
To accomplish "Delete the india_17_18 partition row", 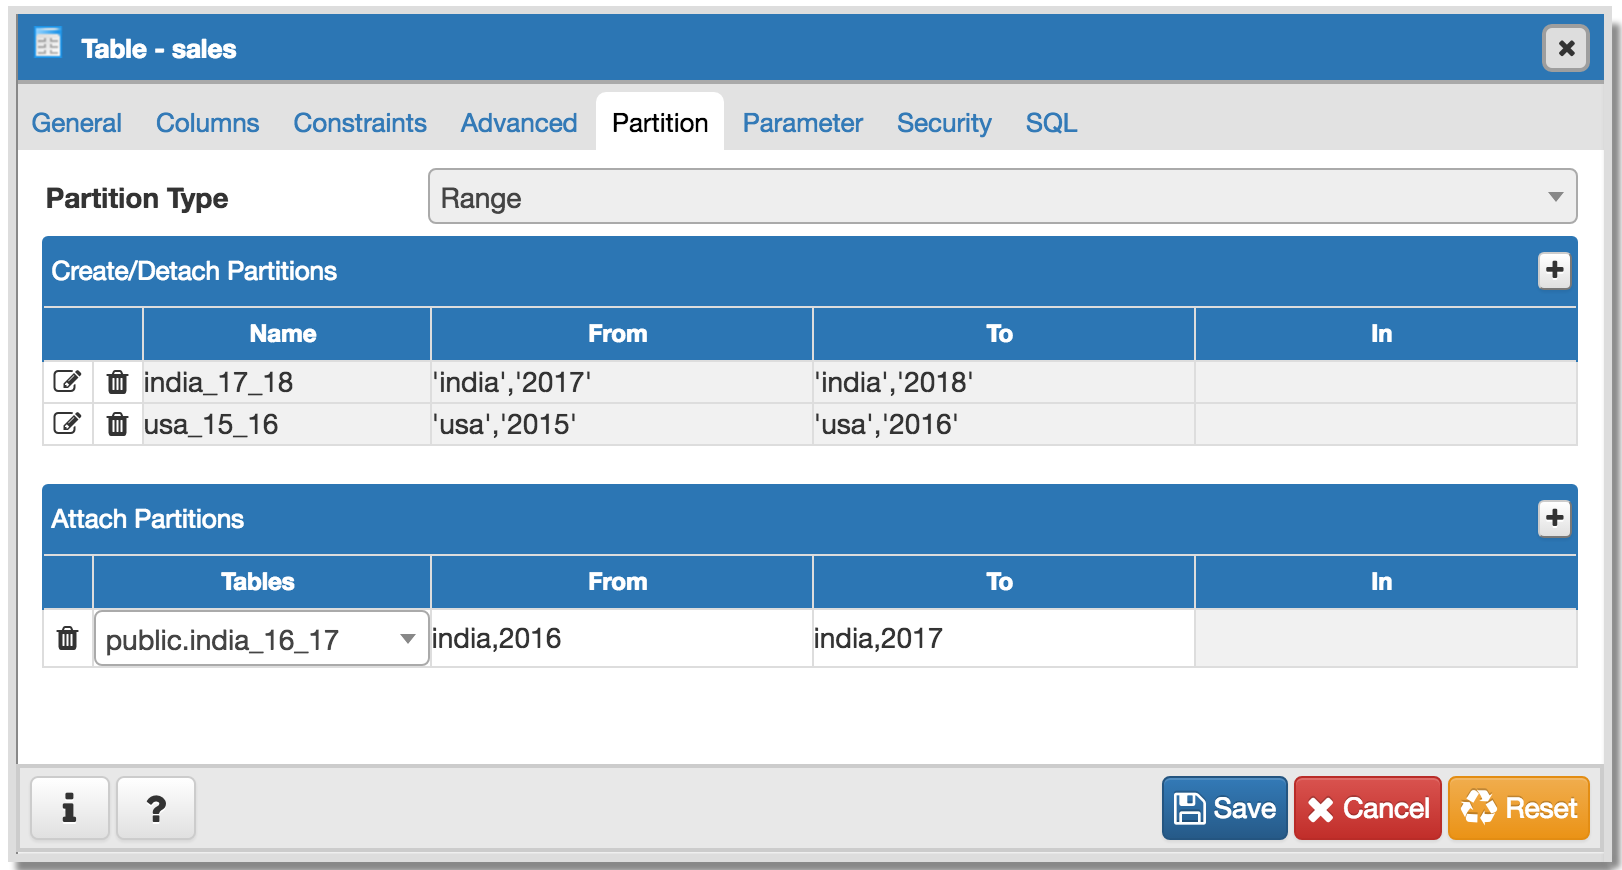I will (x=117, y=382).
